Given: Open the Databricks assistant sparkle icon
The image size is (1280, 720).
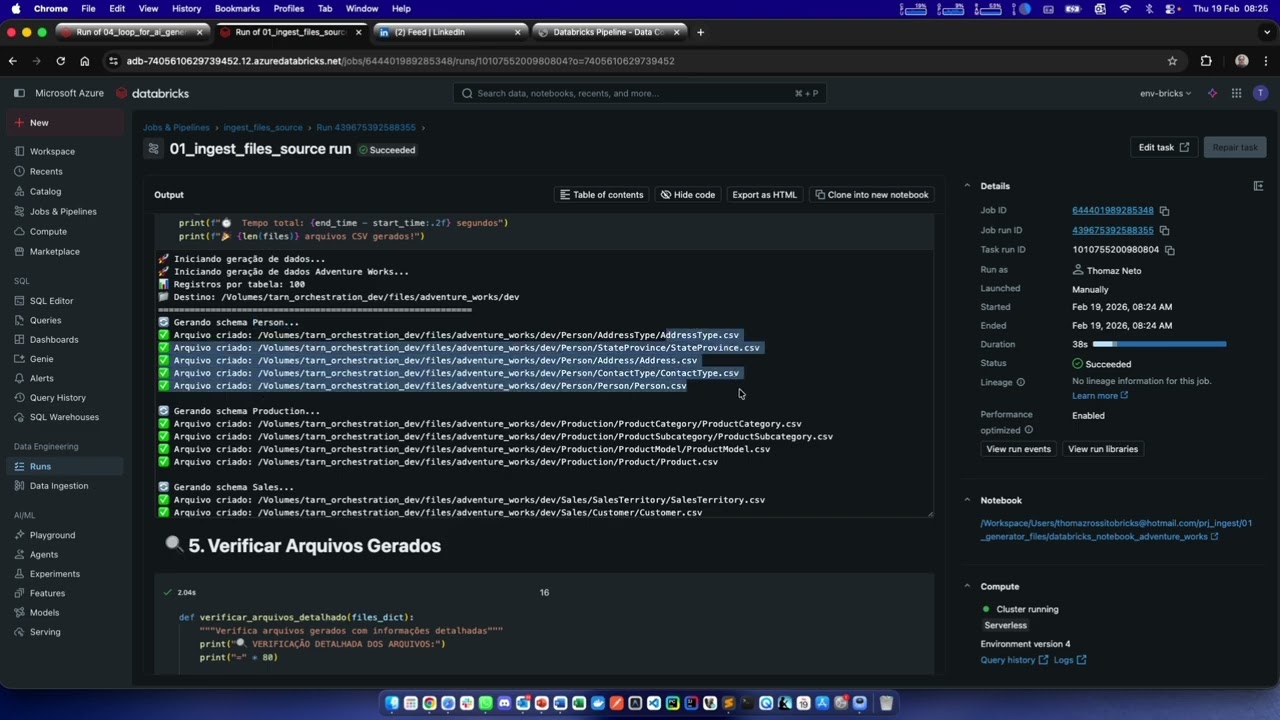Looking at the screenshot, I should (1212, 93).
